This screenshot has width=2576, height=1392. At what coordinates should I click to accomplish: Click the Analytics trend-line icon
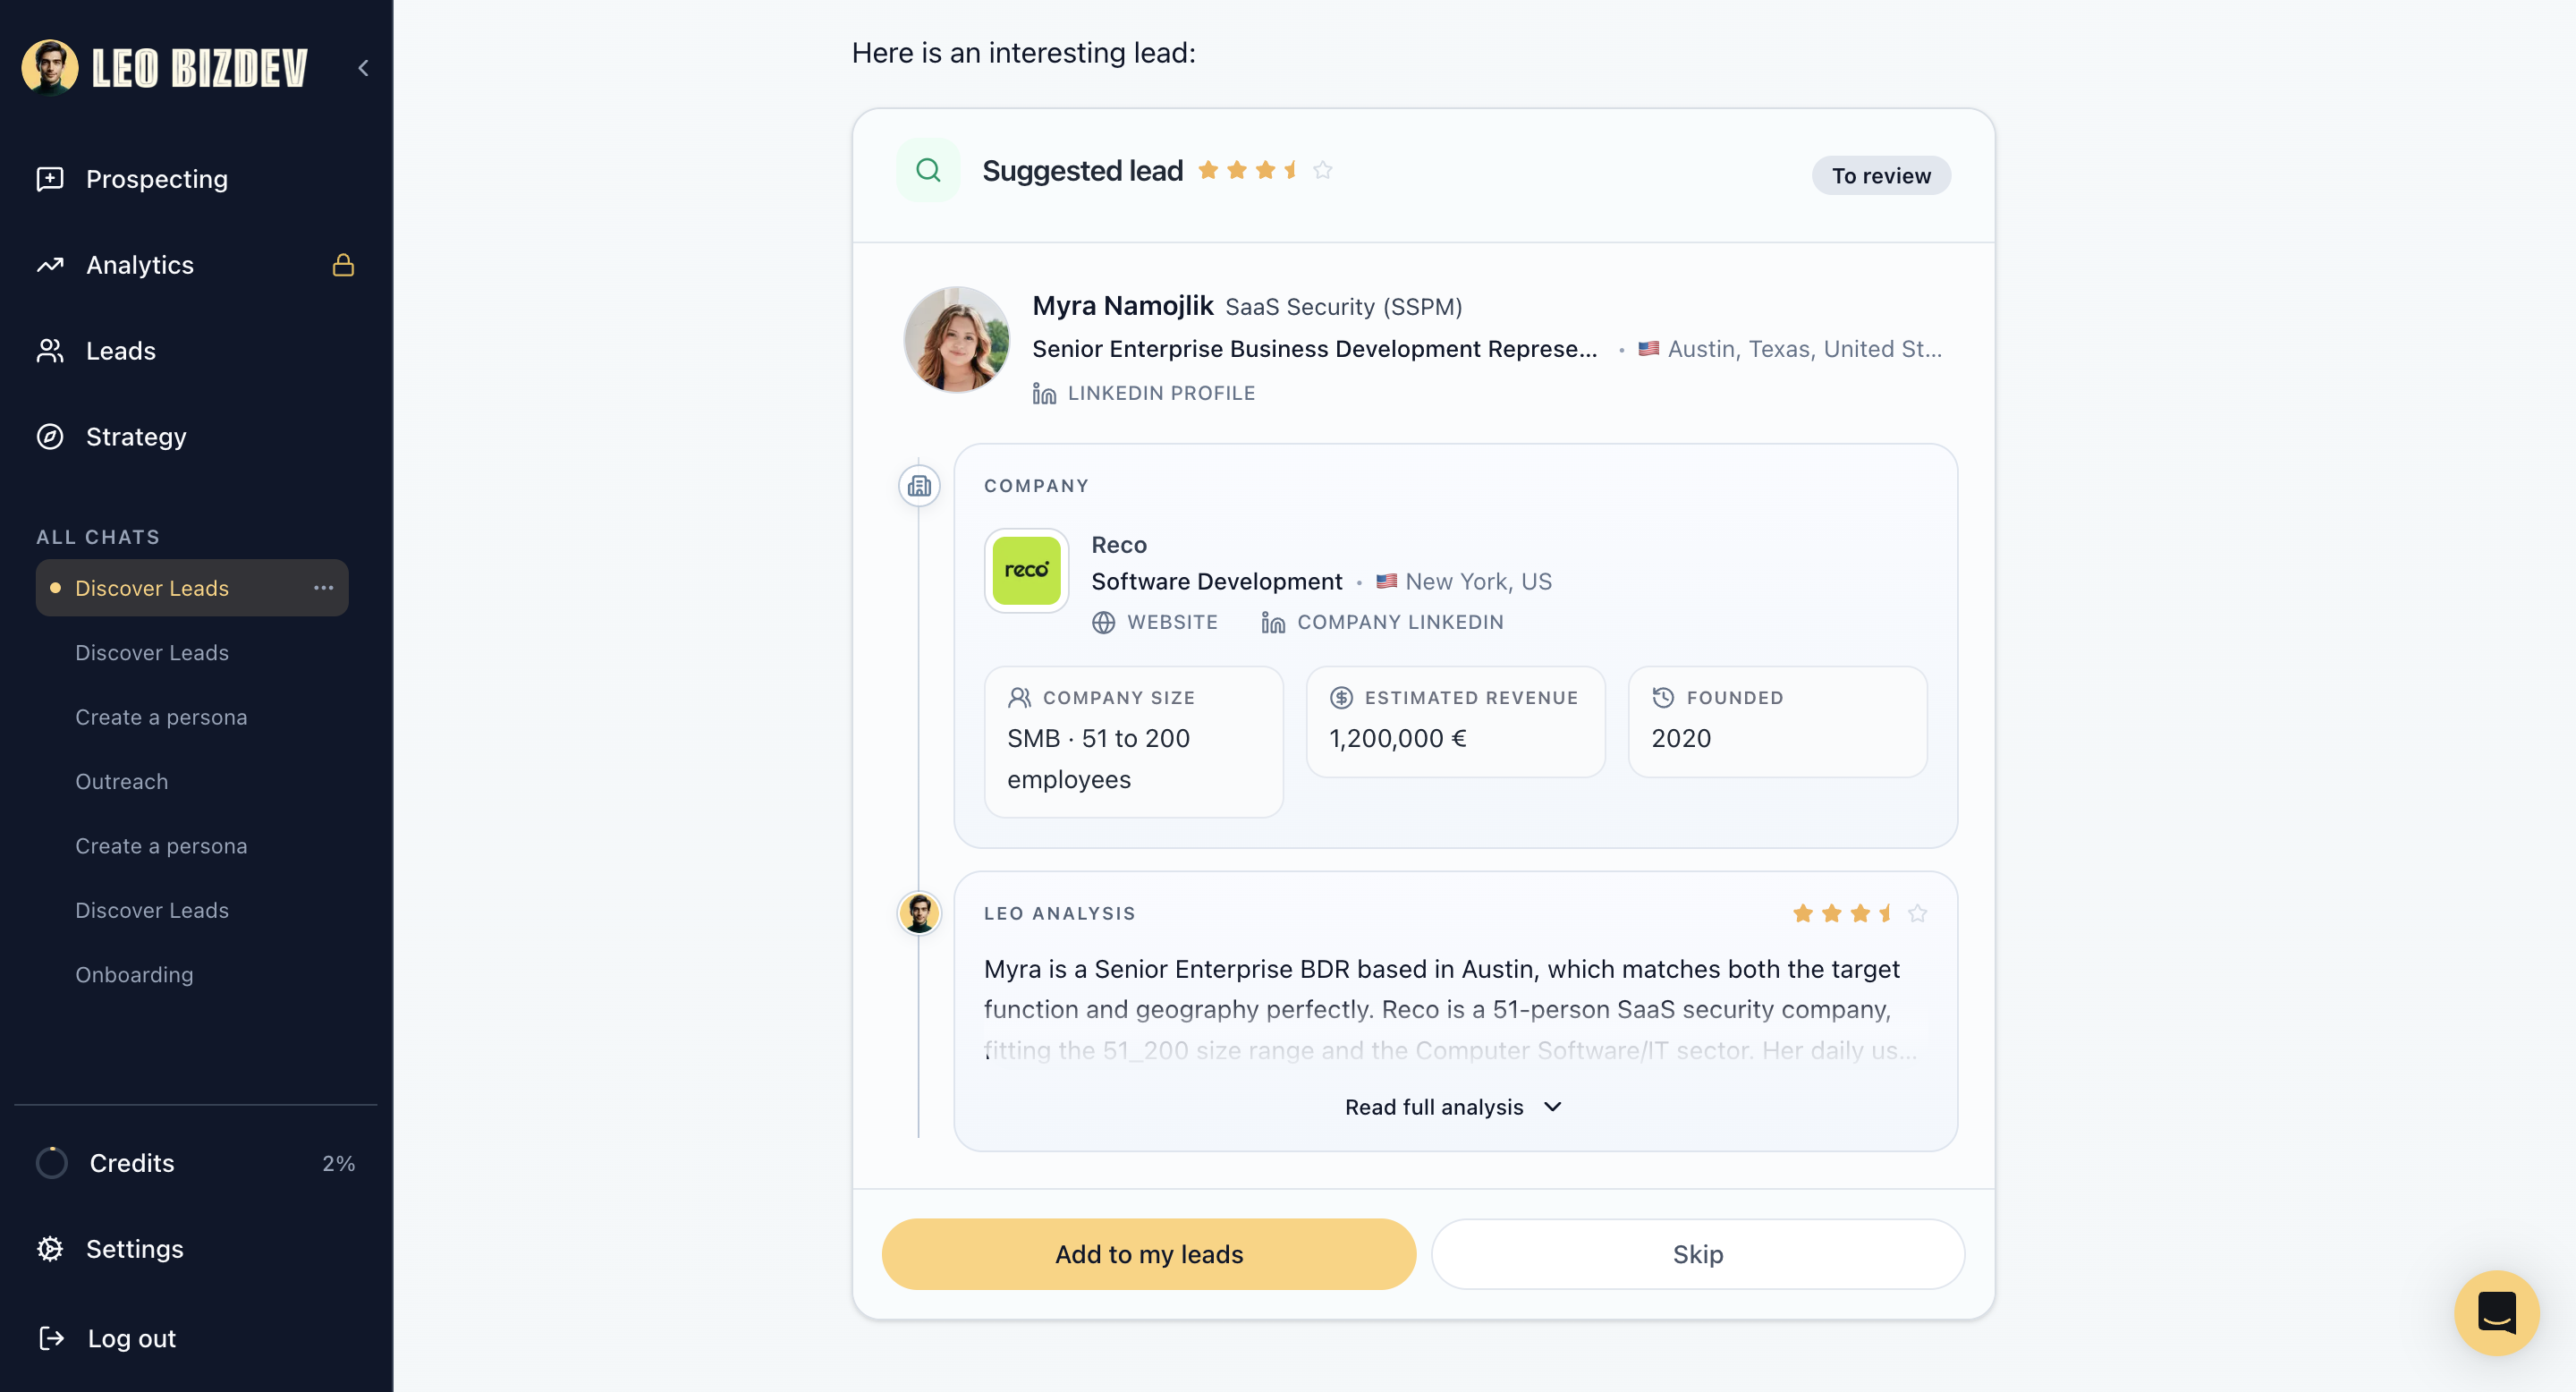point(50,265)
